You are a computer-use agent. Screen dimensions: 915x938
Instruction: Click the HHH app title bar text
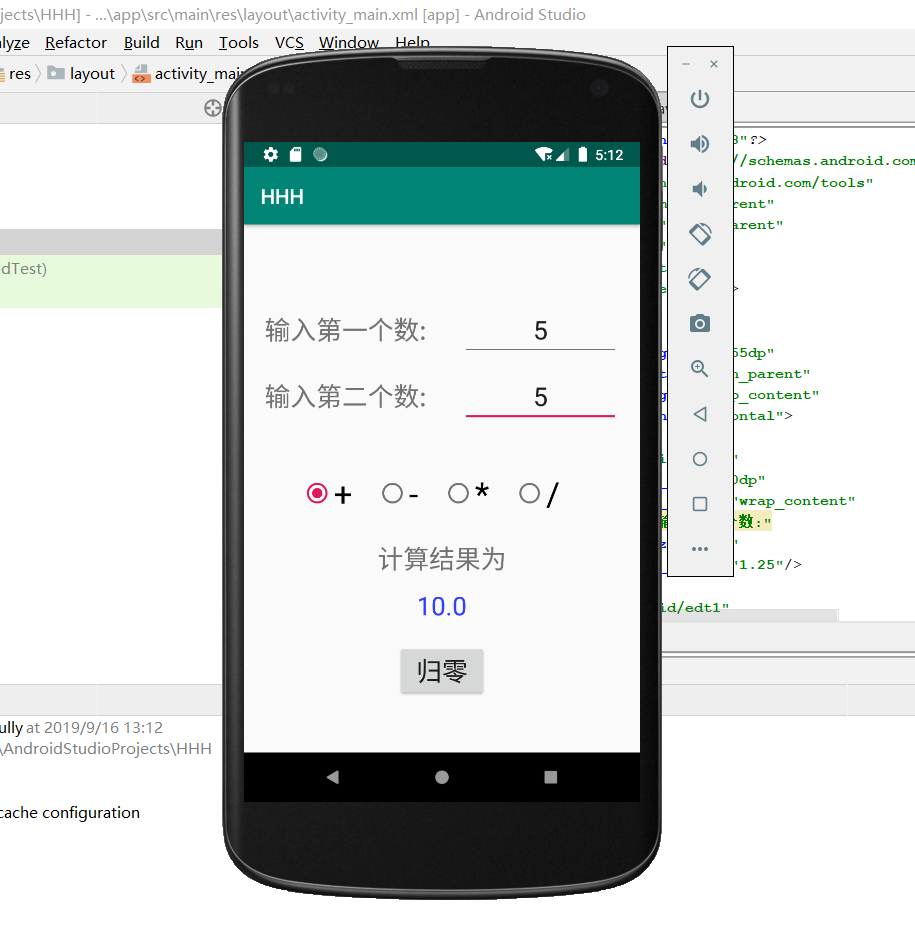pos(282,197)
